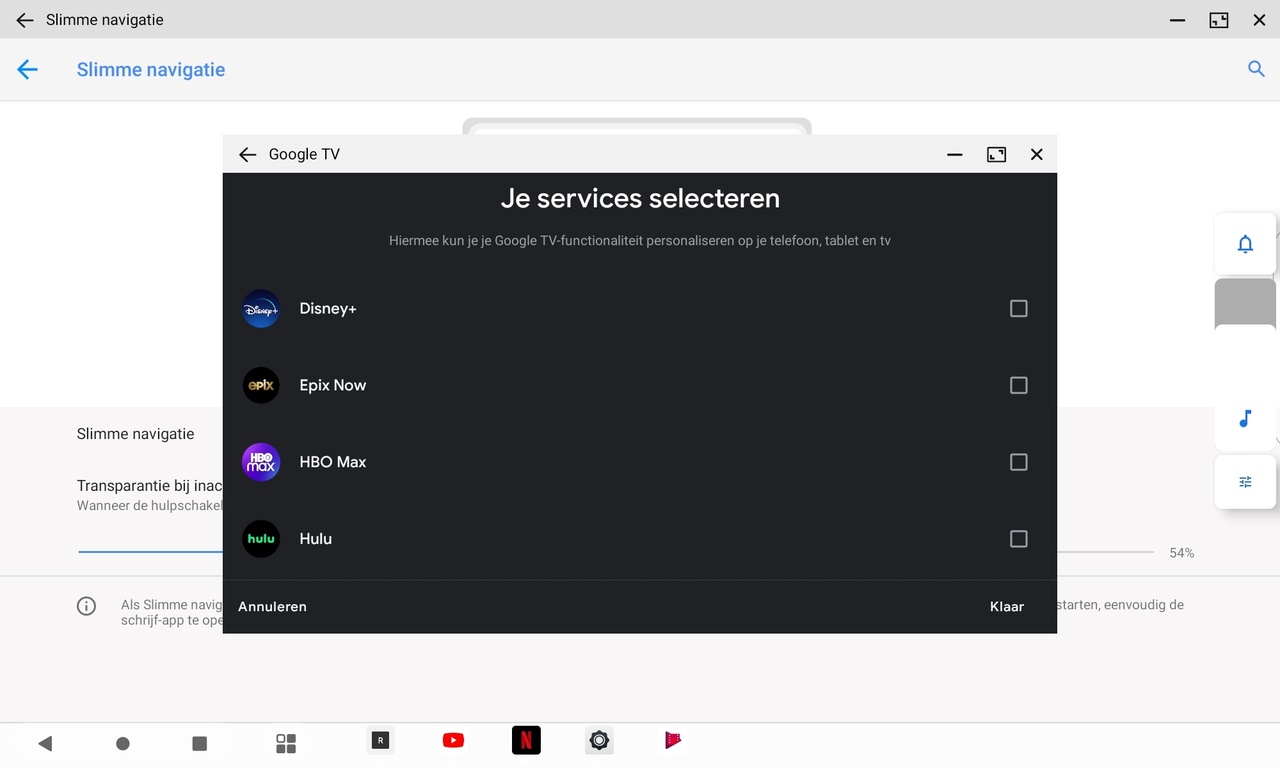
Task: Open notifications bell on side panel
Action: (x=1245, y=244)
